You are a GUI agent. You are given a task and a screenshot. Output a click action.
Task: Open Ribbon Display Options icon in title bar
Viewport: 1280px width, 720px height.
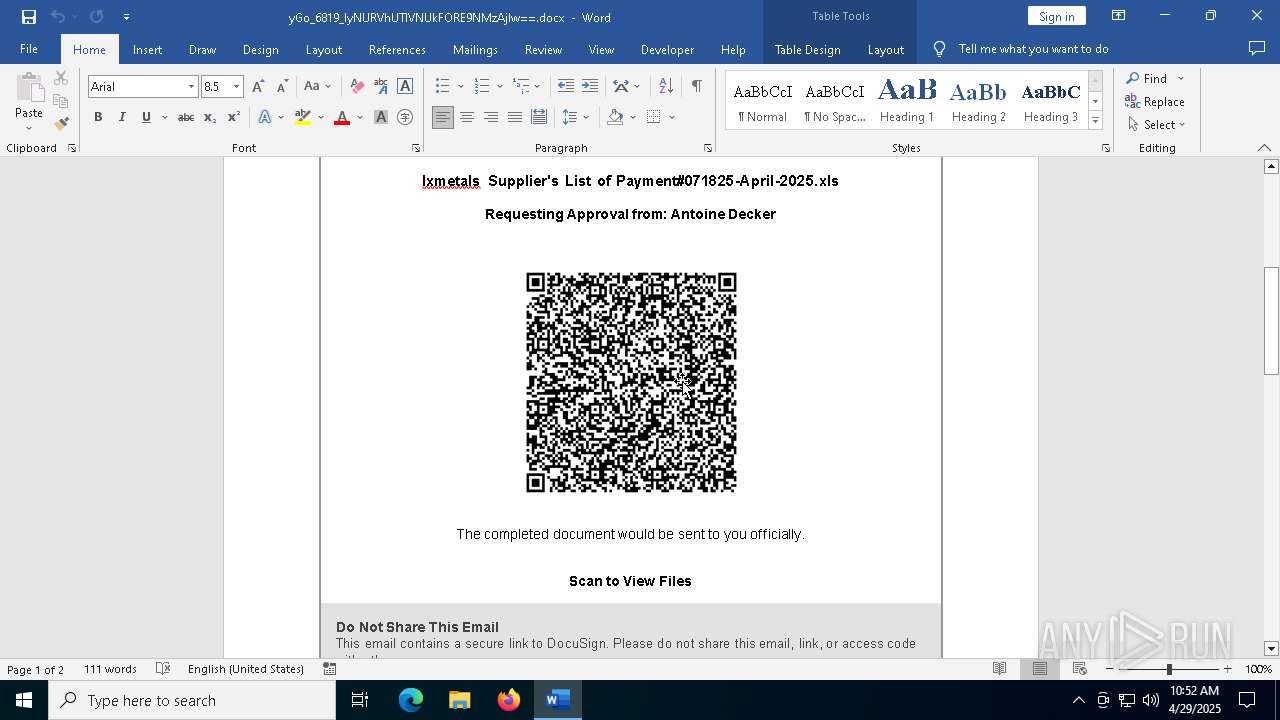(1119, 16)
